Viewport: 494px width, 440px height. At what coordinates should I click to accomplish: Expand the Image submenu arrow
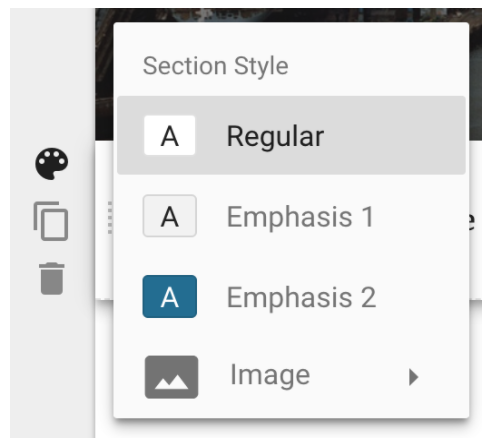pyautogui.click(x=413, y=377)
